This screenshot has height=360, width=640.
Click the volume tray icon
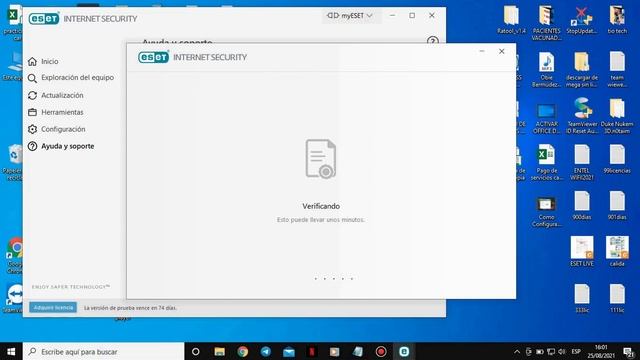coord(562,351)
